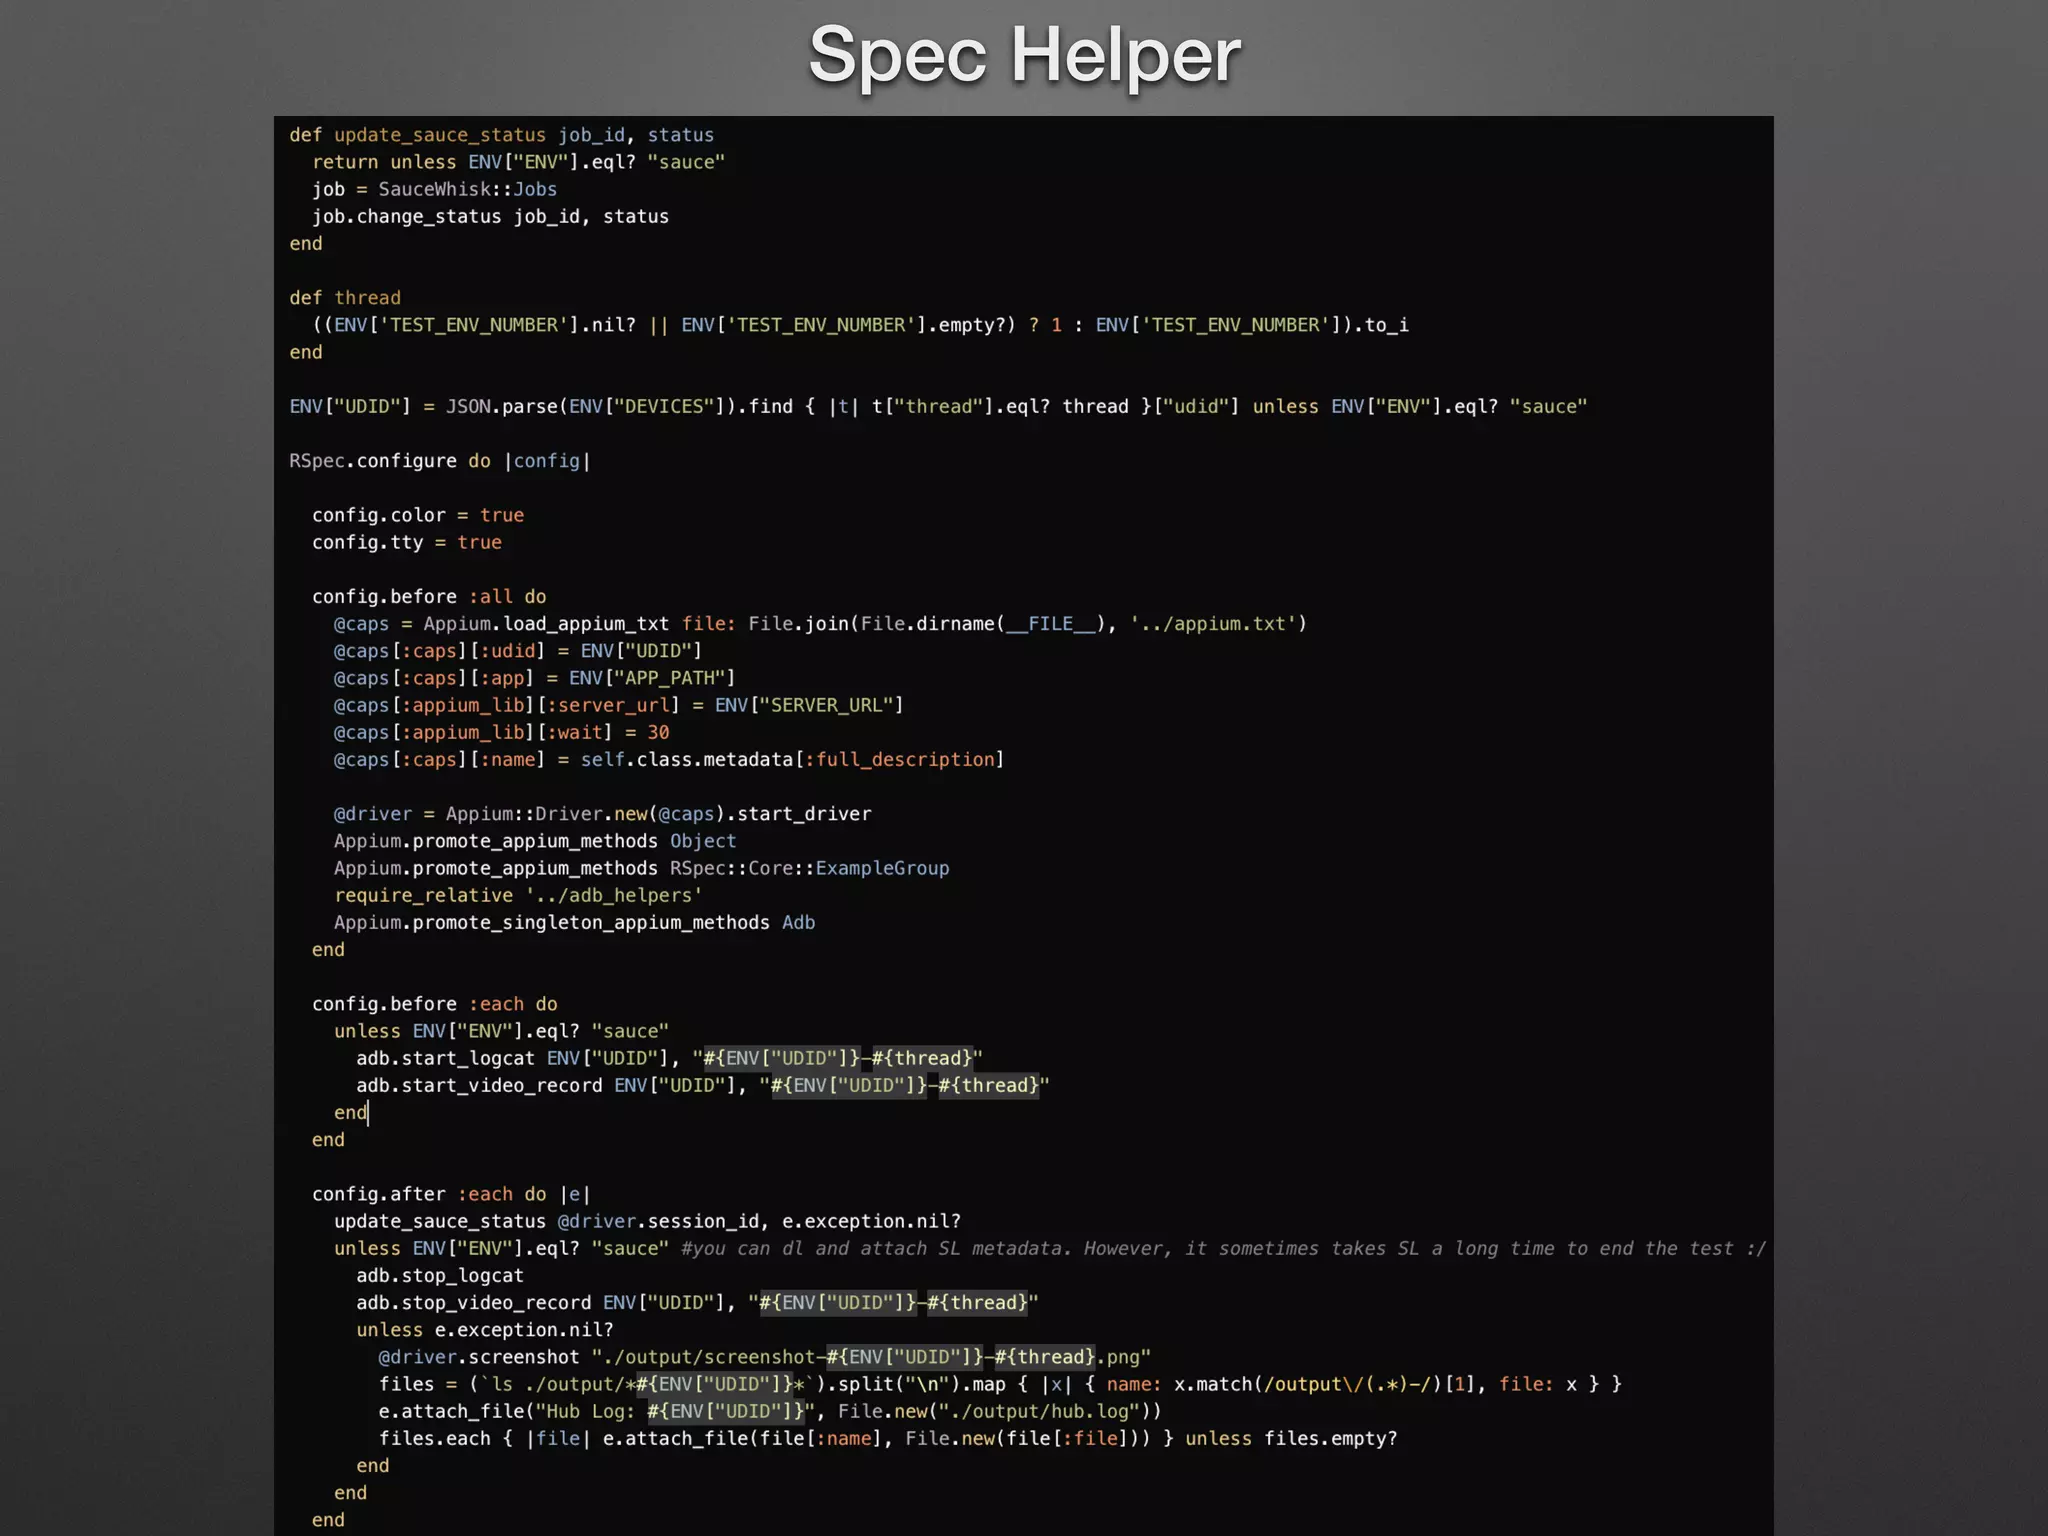
Task: Click the 'job = SauceWhisk::Jobs' line
Action: coord(434,189)
